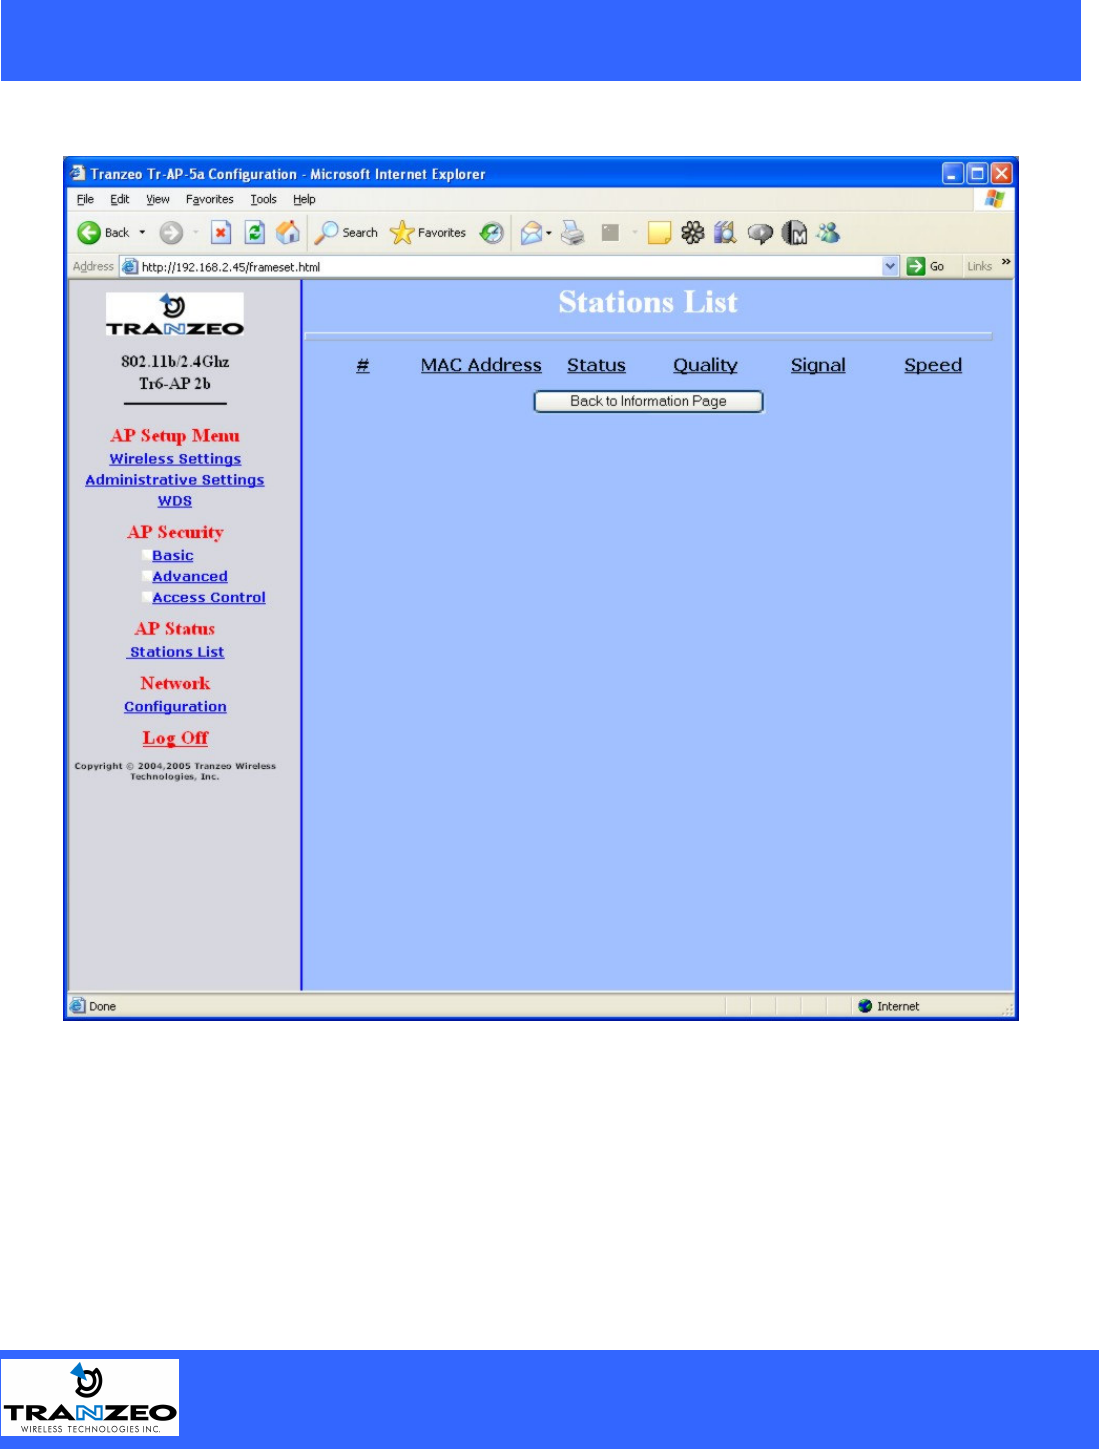Click the AP Setup Menu heading

tap(175, 436)
